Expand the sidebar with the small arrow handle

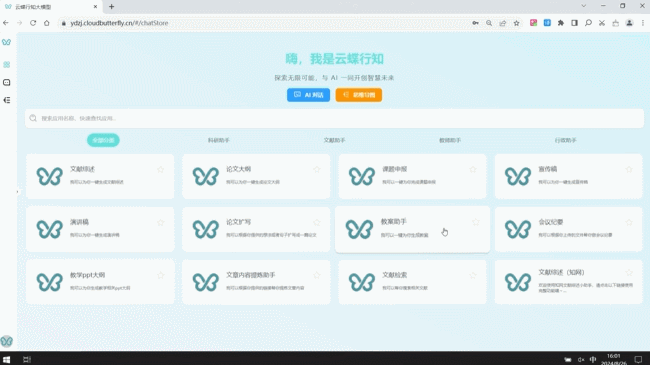[17, 192]
